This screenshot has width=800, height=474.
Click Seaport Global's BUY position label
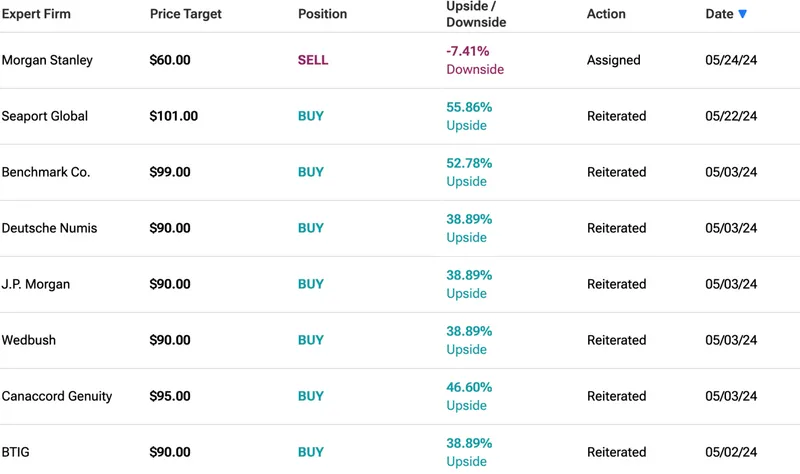(x=311, y=116)
